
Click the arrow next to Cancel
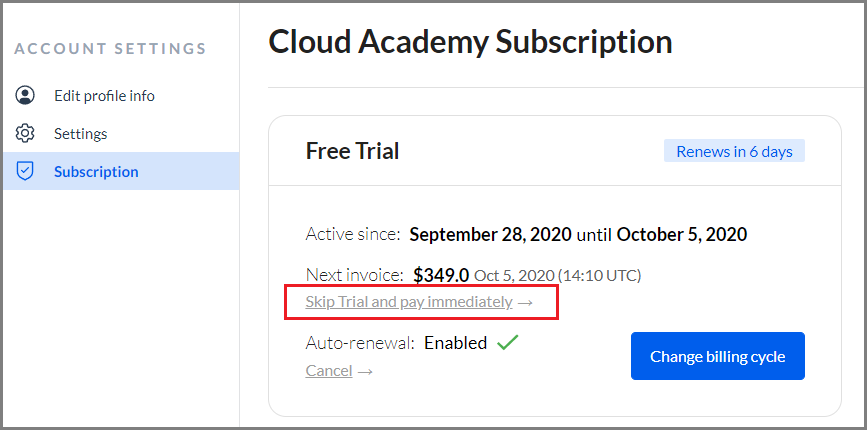[365, 371]
